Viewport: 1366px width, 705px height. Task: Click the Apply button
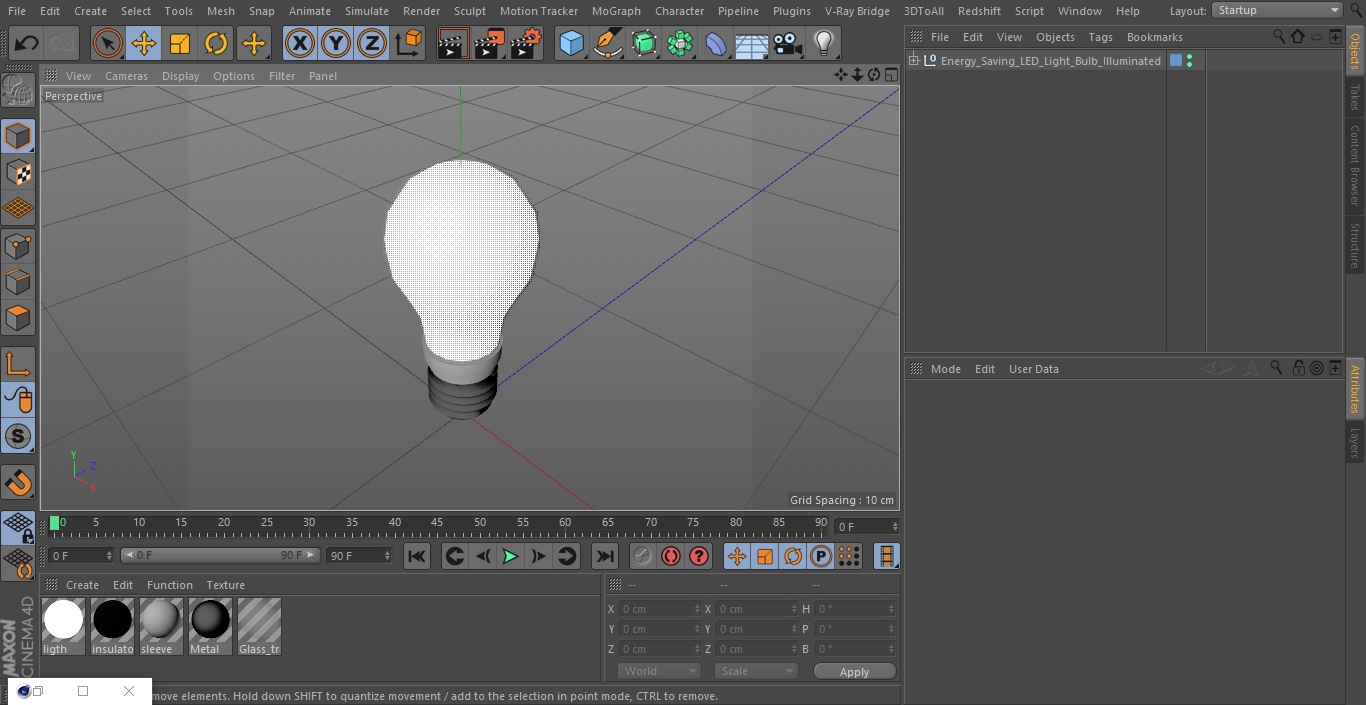point(854,671)
